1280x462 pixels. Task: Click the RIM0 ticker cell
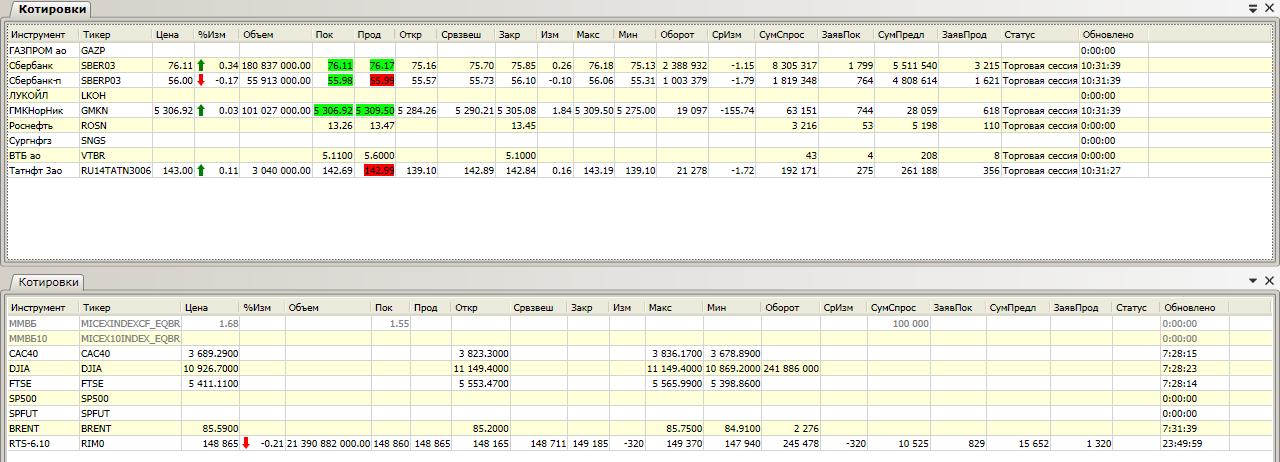click(x=130, y=443)
